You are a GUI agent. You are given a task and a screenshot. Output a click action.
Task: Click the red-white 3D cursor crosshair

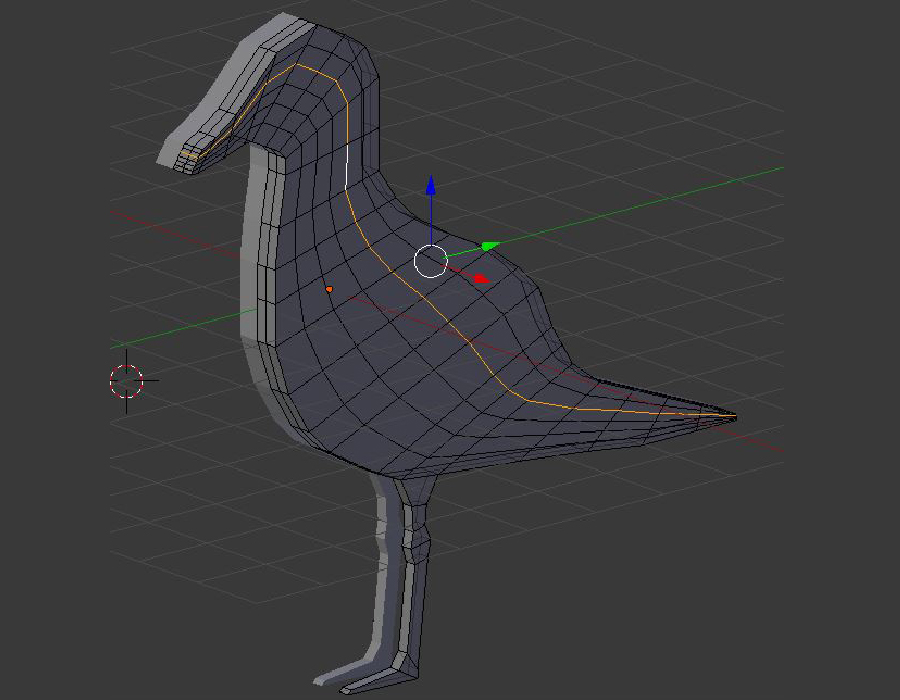pyautogui.click(x=126, y=381)
